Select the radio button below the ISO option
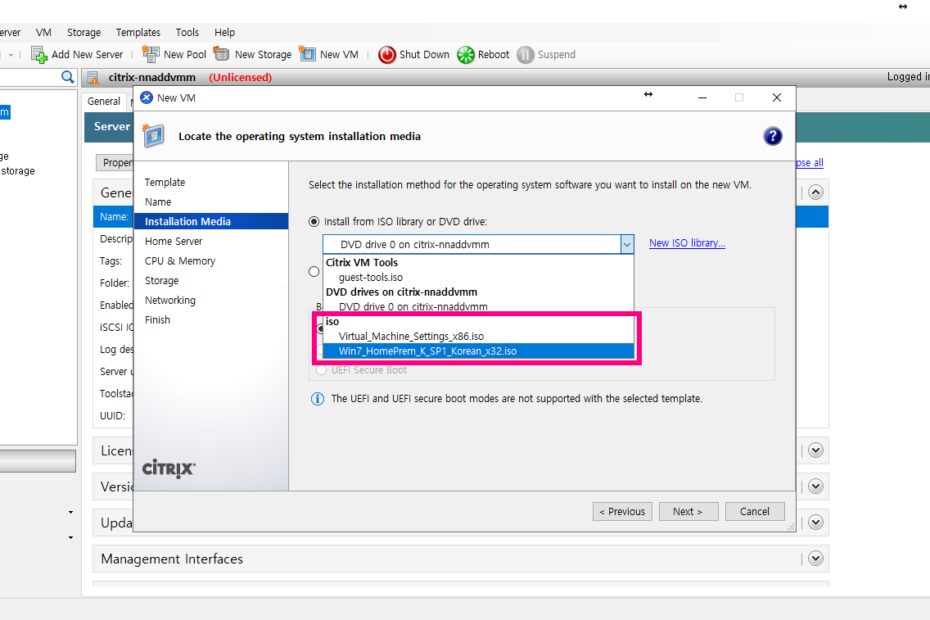Screen dimensions: 930x620 314,272
